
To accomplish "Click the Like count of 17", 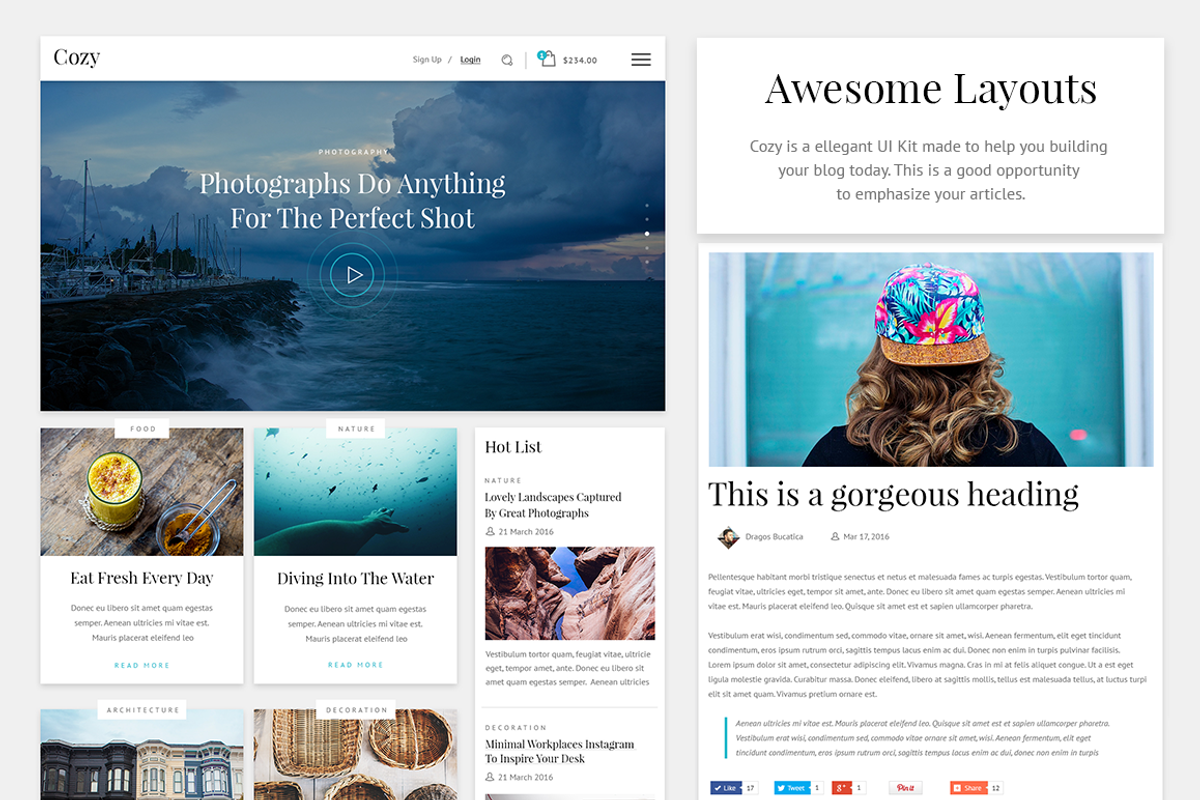I will point(752,788).
